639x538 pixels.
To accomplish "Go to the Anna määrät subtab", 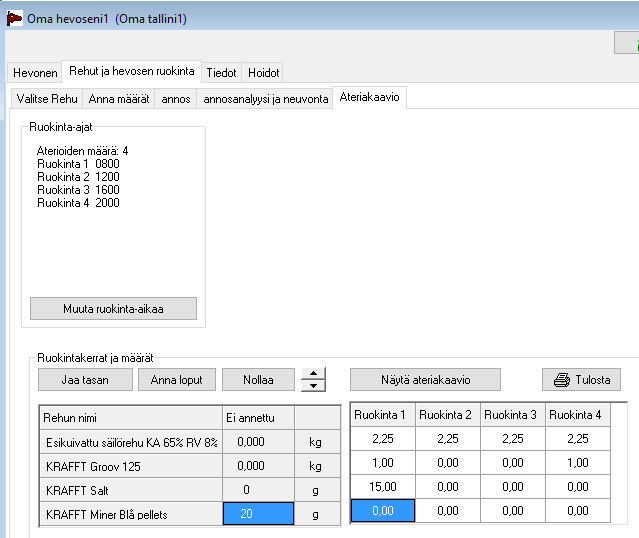I will [x=118, y=99].
